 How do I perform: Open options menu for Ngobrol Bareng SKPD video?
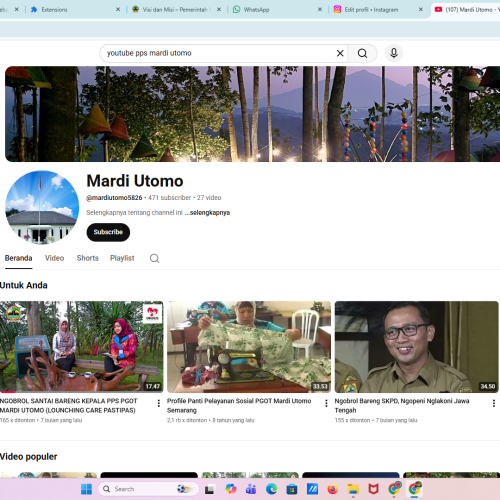pyautogui.click(x=494, y=403)
